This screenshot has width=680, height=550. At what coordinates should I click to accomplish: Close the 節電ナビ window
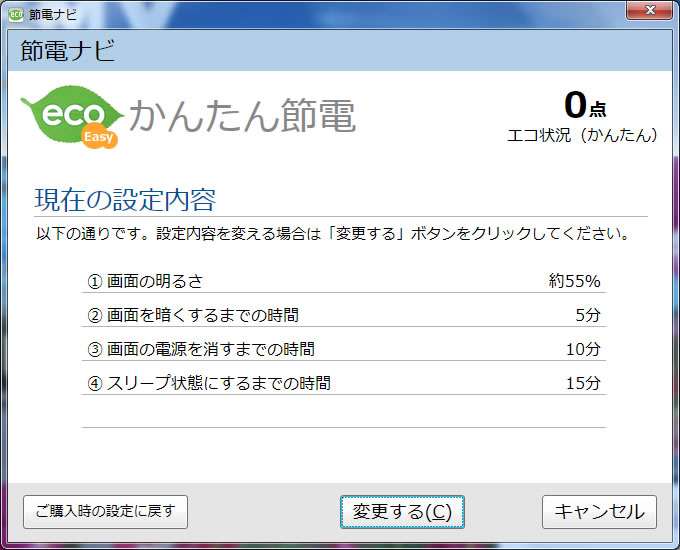tap(650, 11)
